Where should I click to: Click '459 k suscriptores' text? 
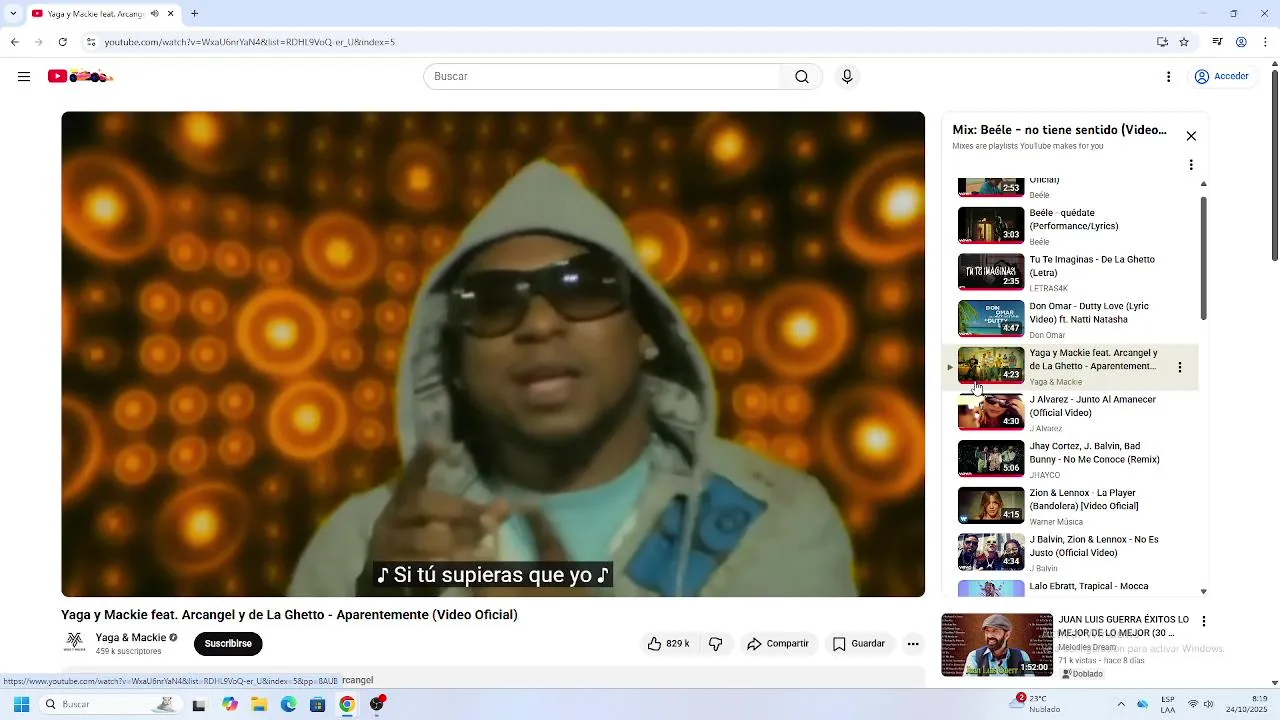(x=129, y=652)
